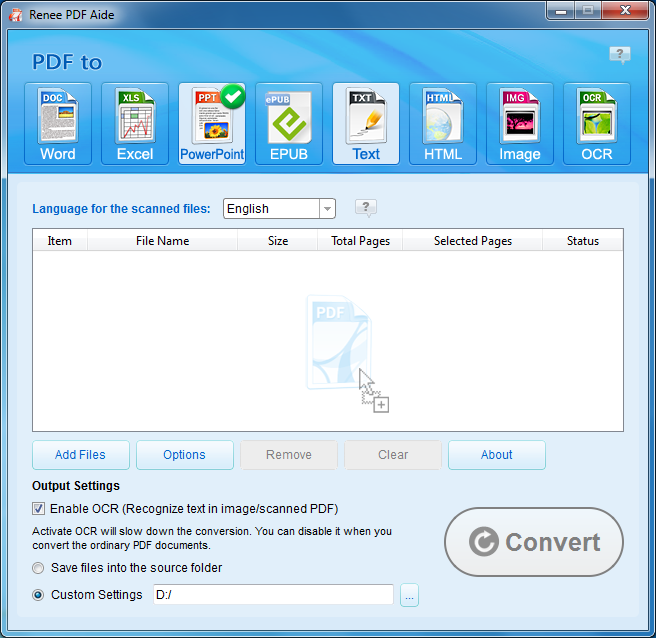Screen dimensions: 656x638
Task: Close the Renee PDF Aide window
Action: click(625, 10)
